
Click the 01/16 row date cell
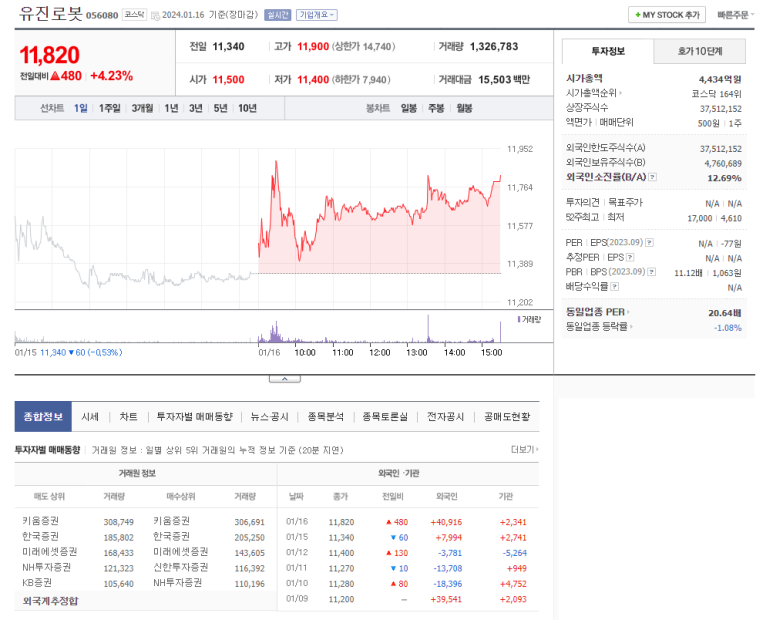click(x=297, y=521)
